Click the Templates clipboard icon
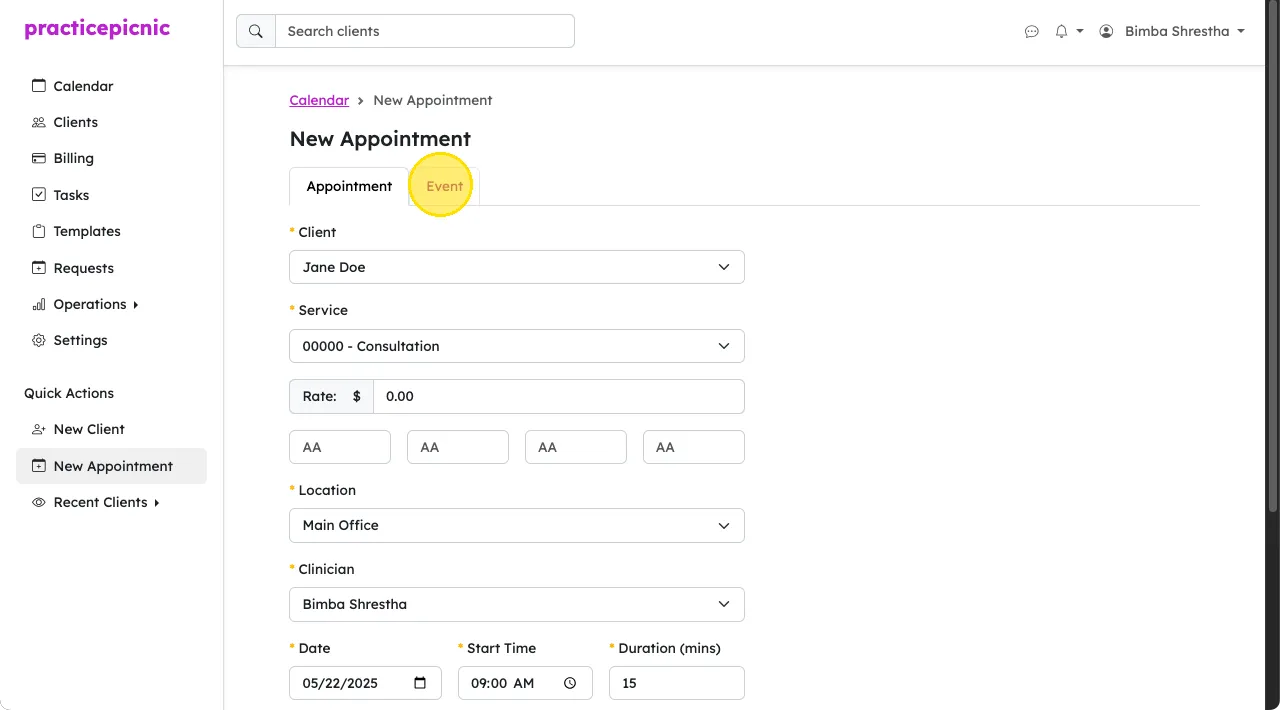The image size is (1280, 710). (x=39, y=231)
